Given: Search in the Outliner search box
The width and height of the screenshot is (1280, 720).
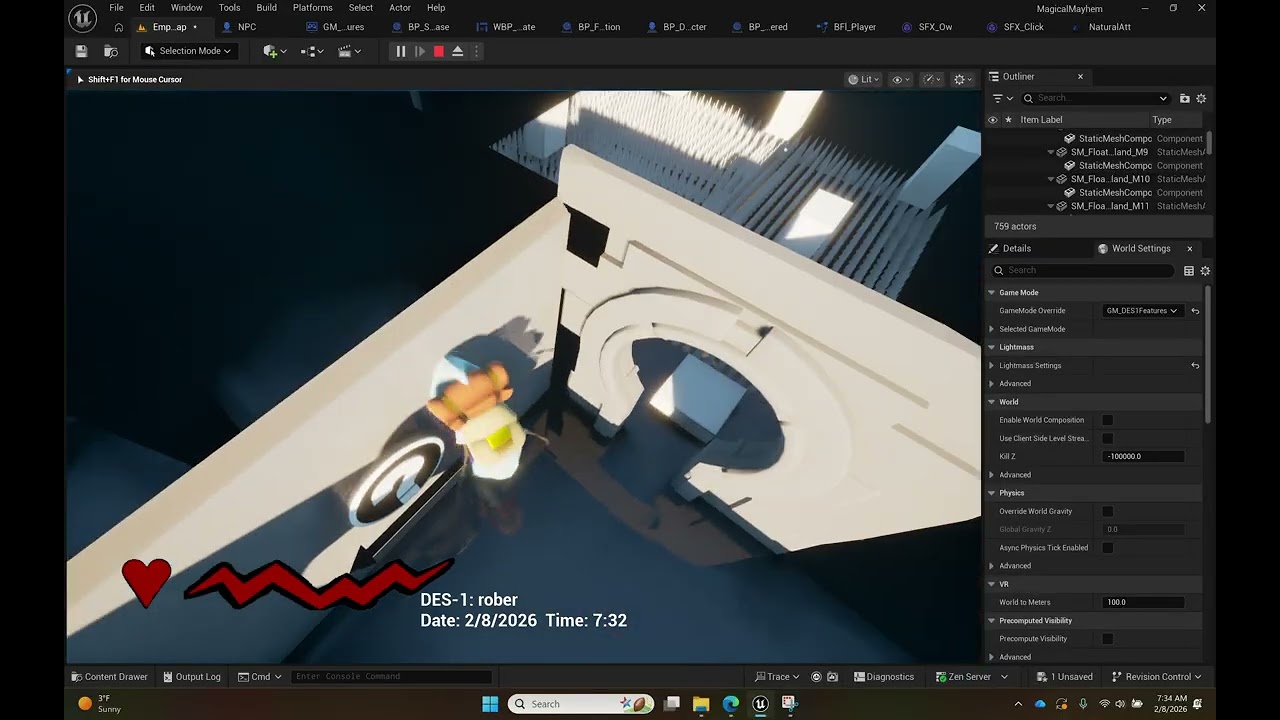Looking at the screenshot, I should click(x=1095, y=98).
